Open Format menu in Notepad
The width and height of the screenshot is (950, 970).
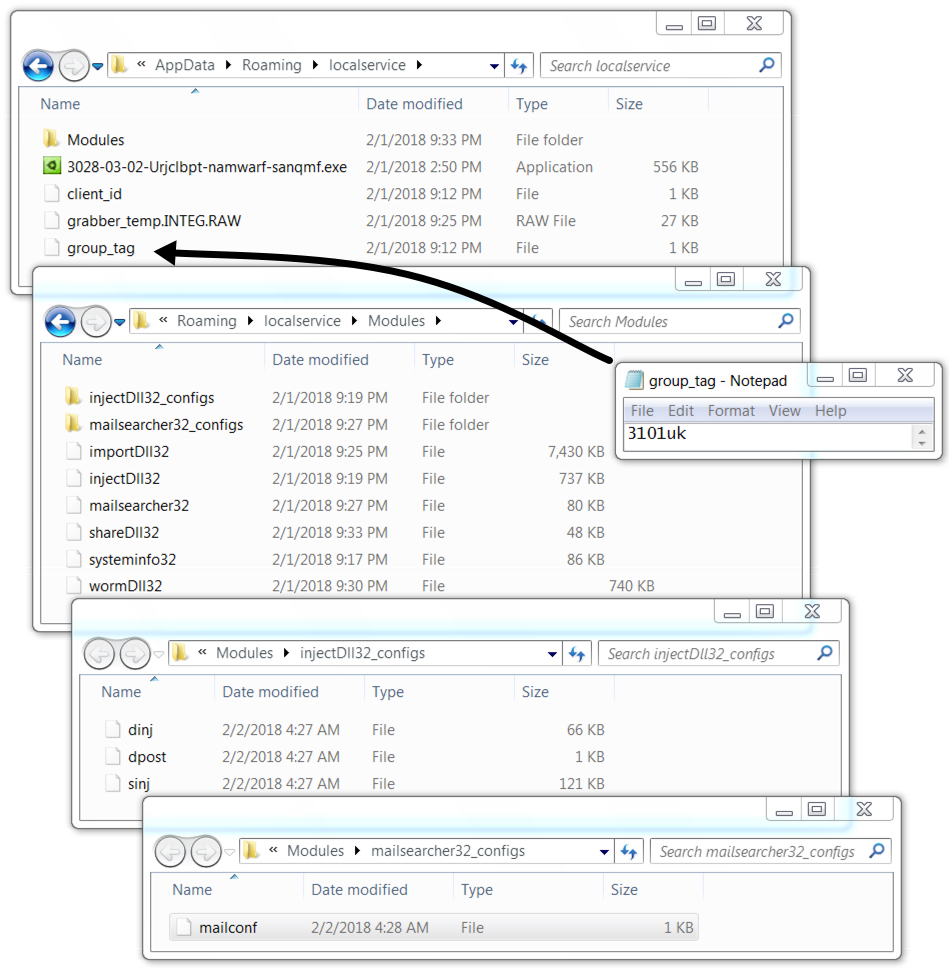(x=731, y=411)
